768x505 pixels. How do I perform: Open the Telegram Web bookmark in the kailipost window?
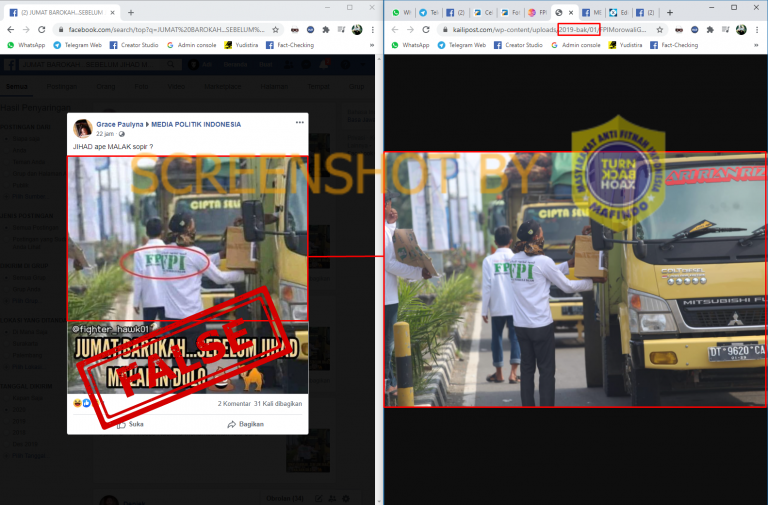pyautogui.click(x=461, y=45)
